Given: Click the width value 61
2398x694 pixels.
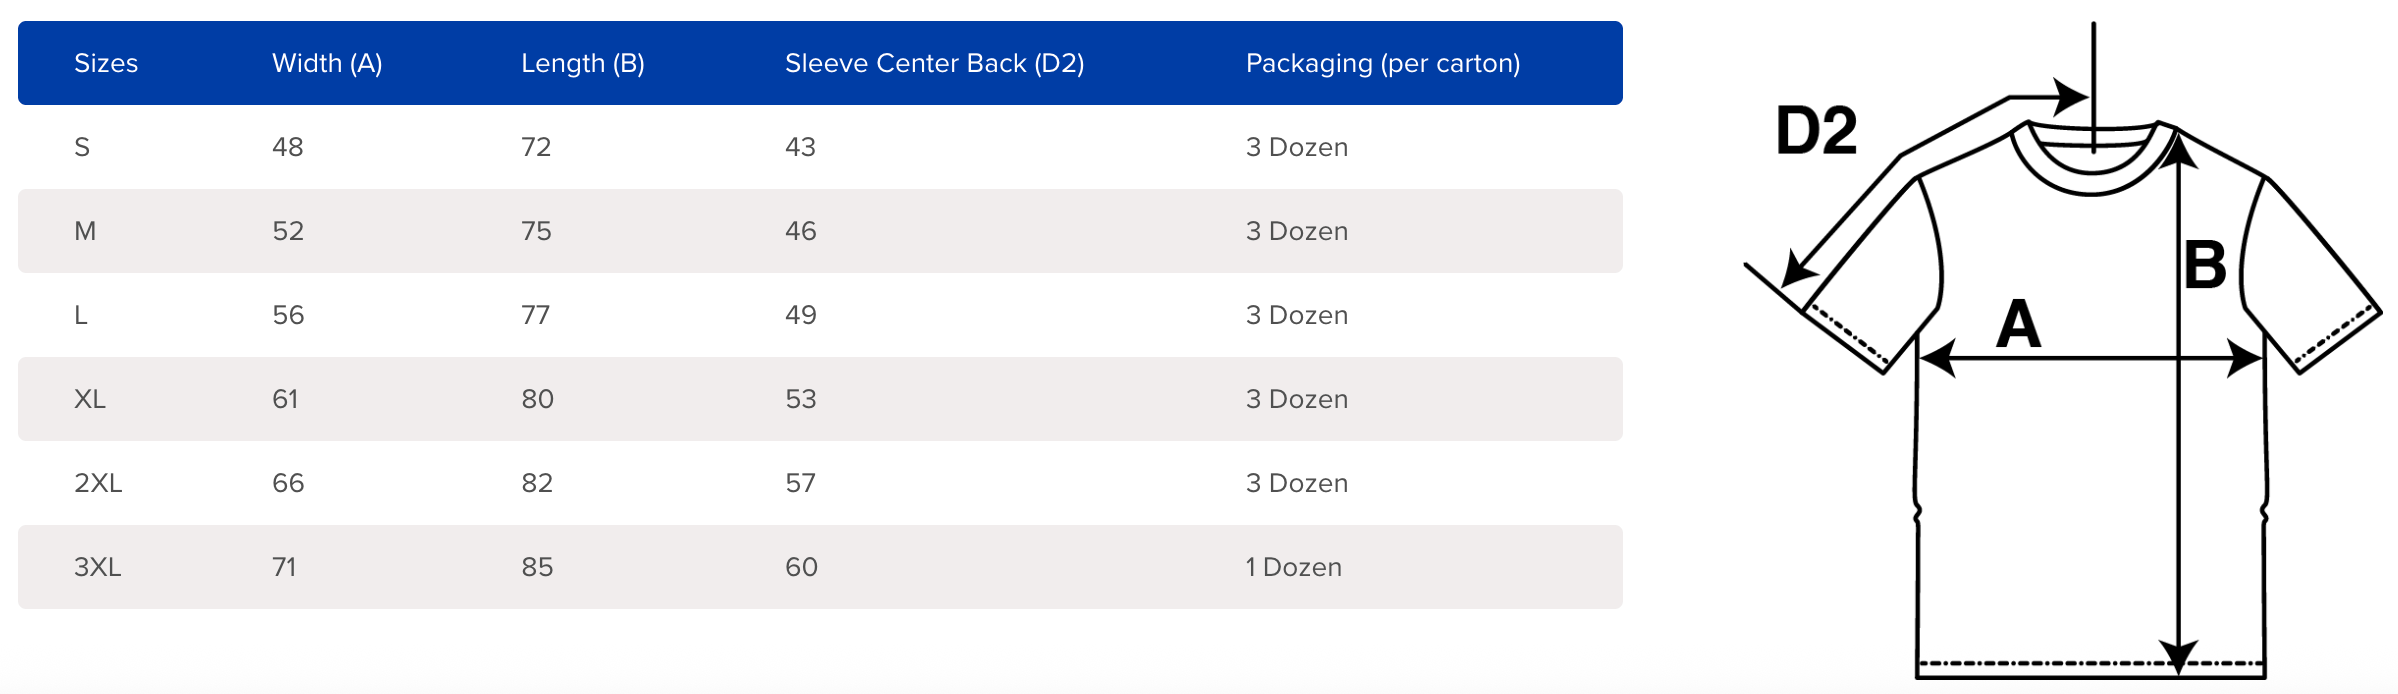Looking at the screenshot, I should (x=285, y=399).
